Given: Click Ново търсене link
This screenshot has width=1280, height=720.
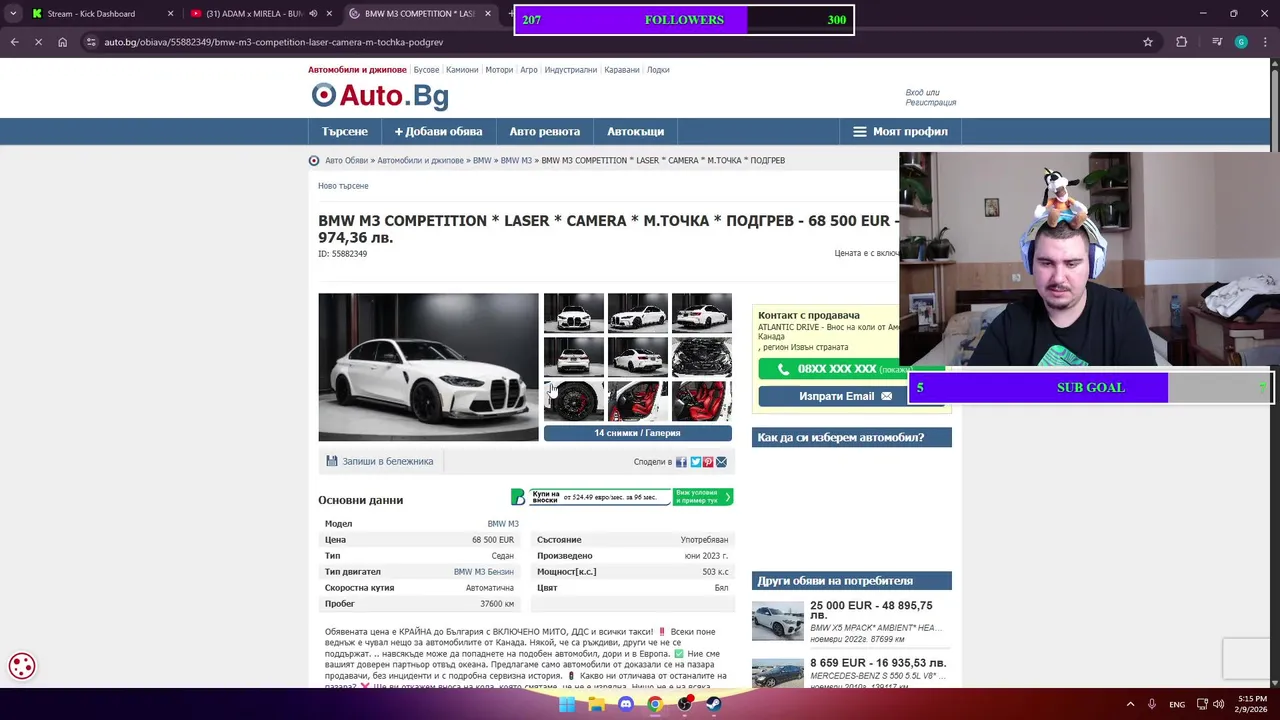Looking at the screenshot, I should tap(343, 186).
